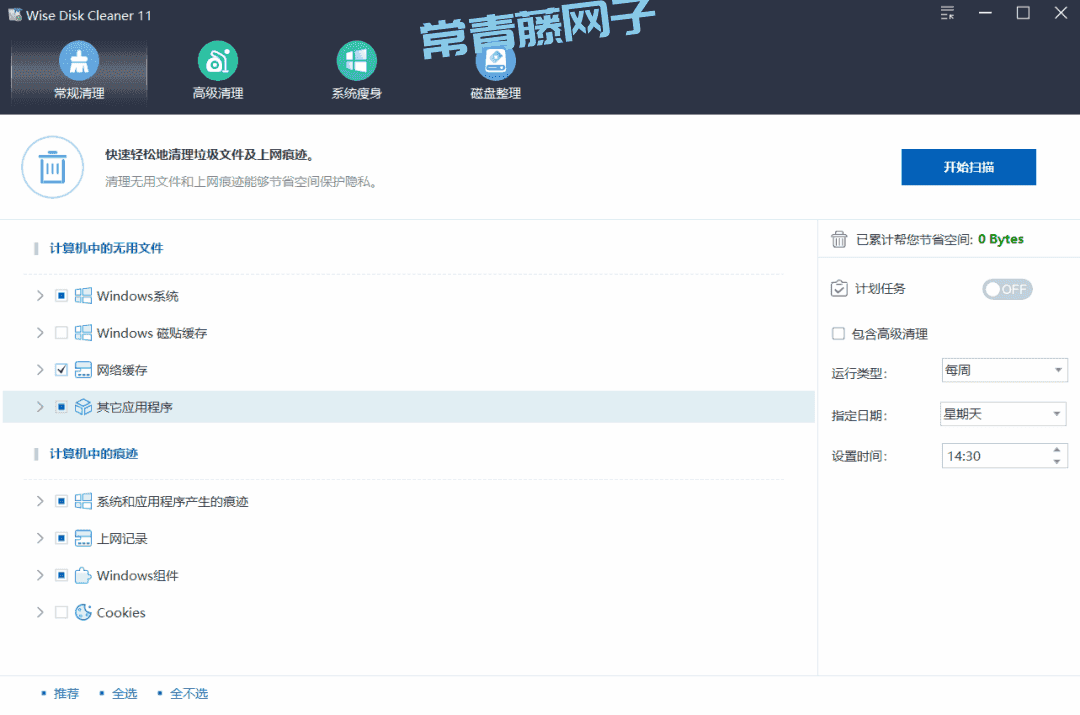Viewport: 1080px width, 715px height.
Task: Increase time with the up arrow
Action: click(x=1057, y=450)
